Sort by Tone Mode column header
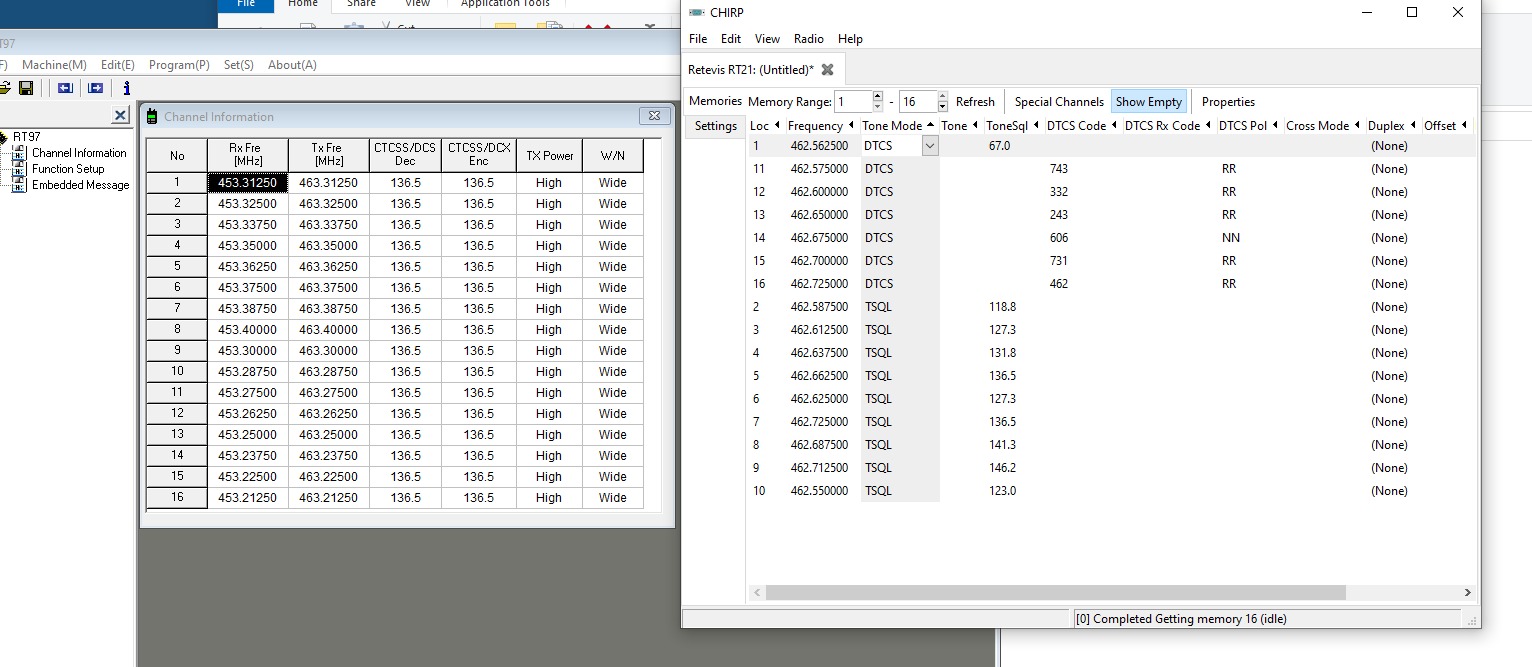Screen dimensions: 1532x667 tap(899, 126)
